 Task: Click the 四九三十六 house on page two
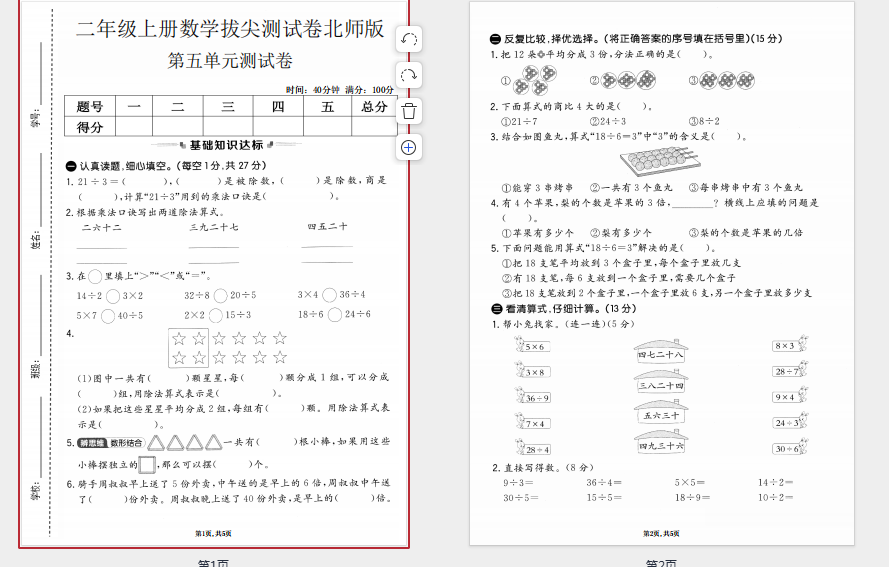[x=661, y=443]
